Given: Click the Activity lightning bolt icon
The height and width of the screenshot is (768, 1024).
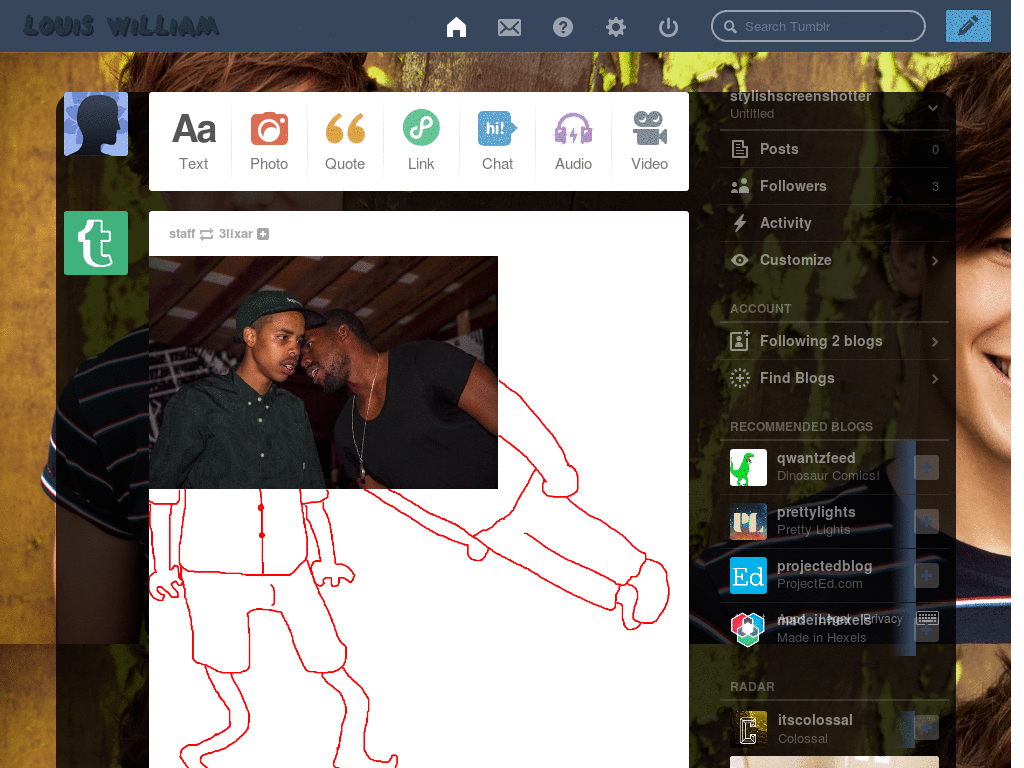Looking at the screenshot, I should pos(739,223).
